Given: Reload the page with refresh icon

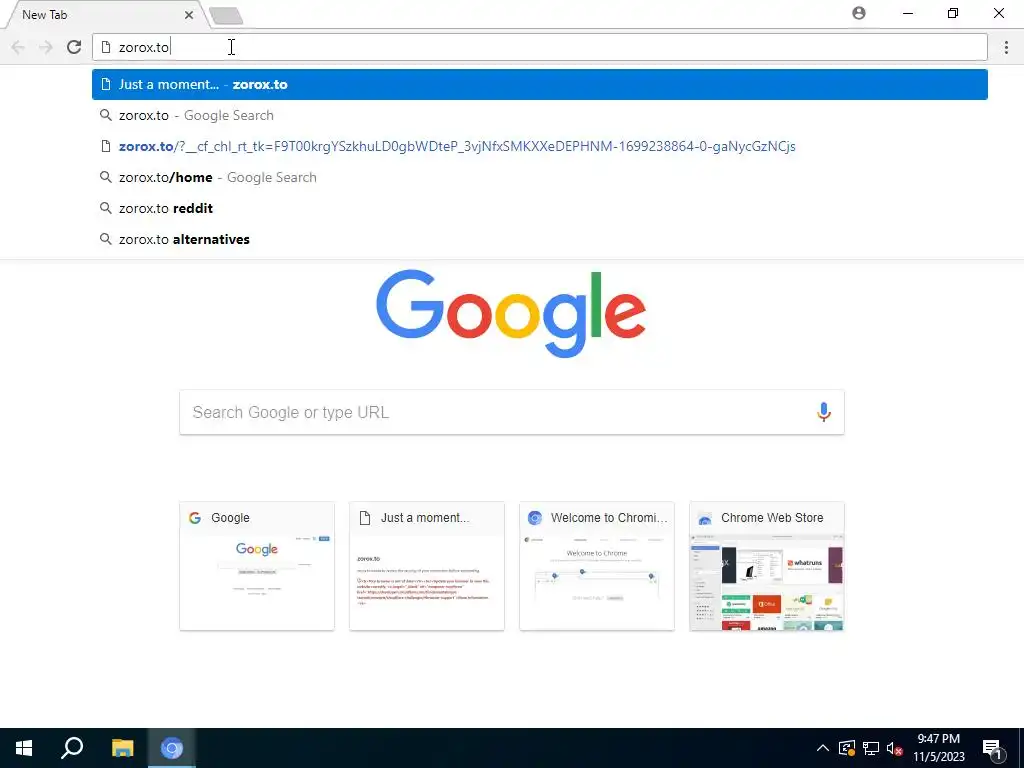Looking at the screenshot, I should 74,47.
